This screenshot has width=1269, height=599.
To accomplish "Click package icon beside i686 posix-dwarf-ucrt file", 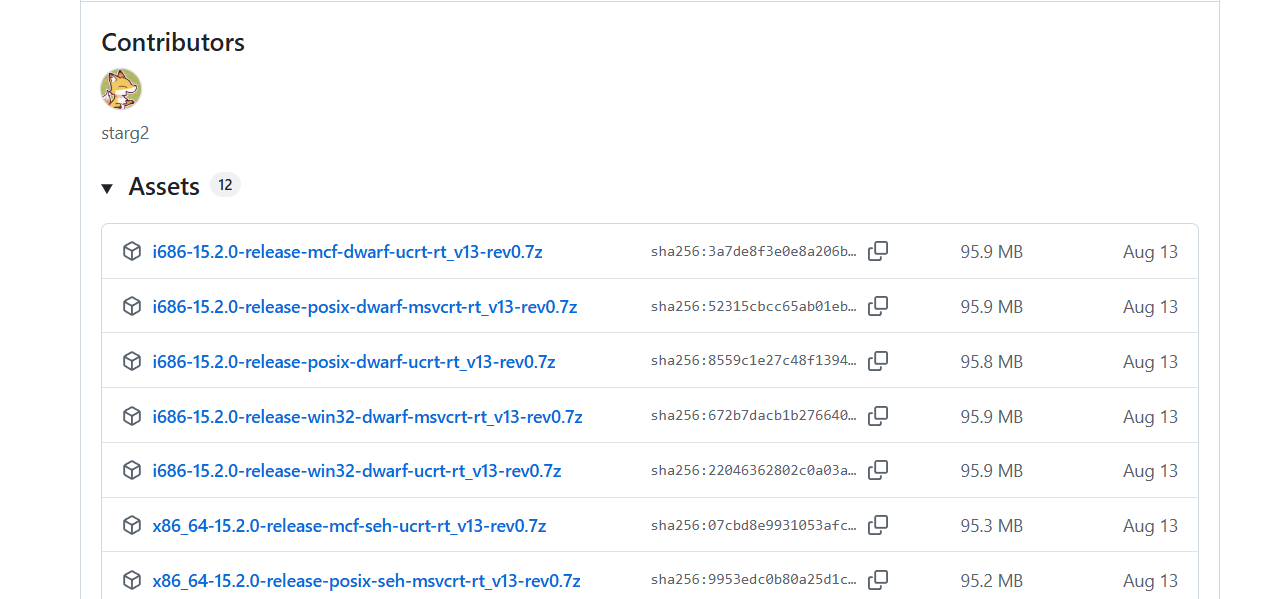I will point(132,361).
